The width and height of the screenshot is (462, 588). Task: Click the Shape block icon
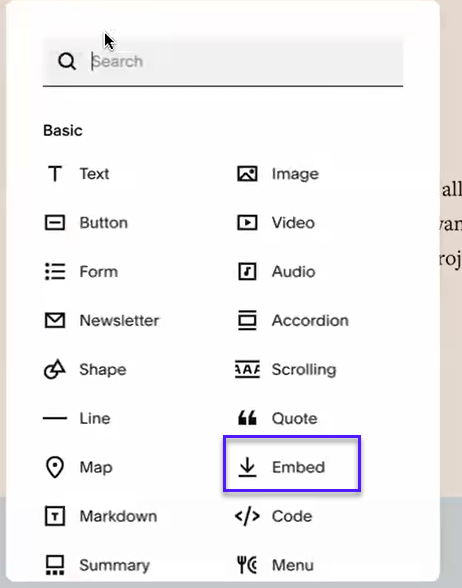55,369
